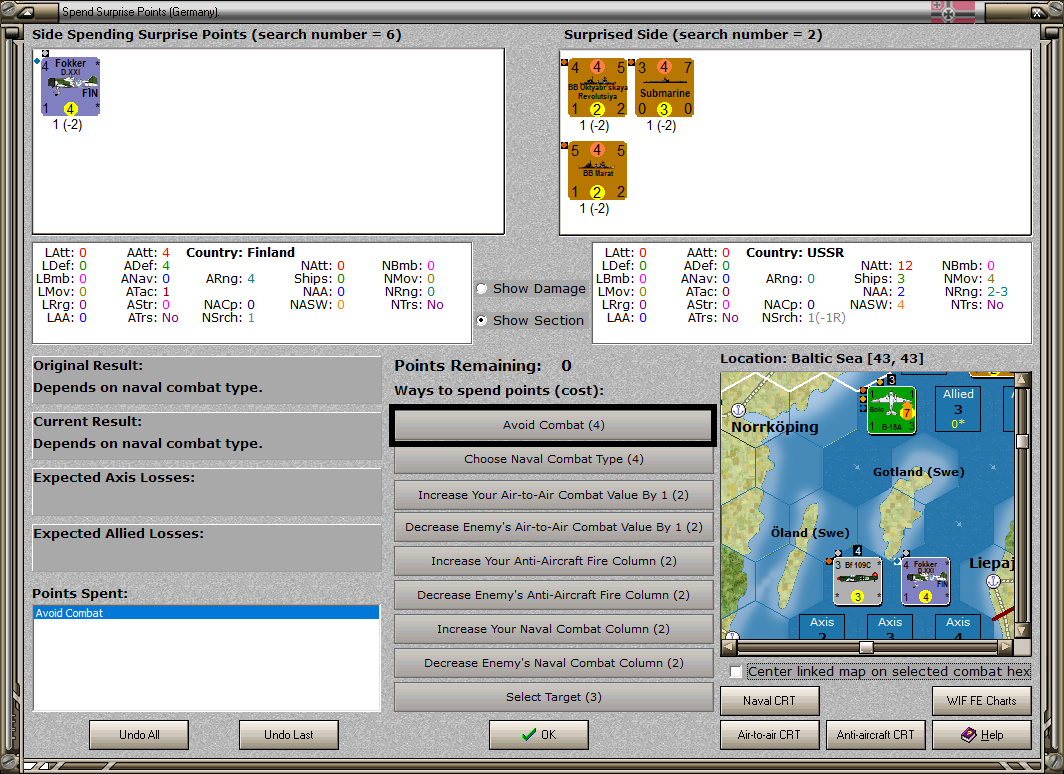Click Increase Your Air-to-Air Combat Value button
The width and height of the screenshot is (1064, 774).
click(553, 495)
